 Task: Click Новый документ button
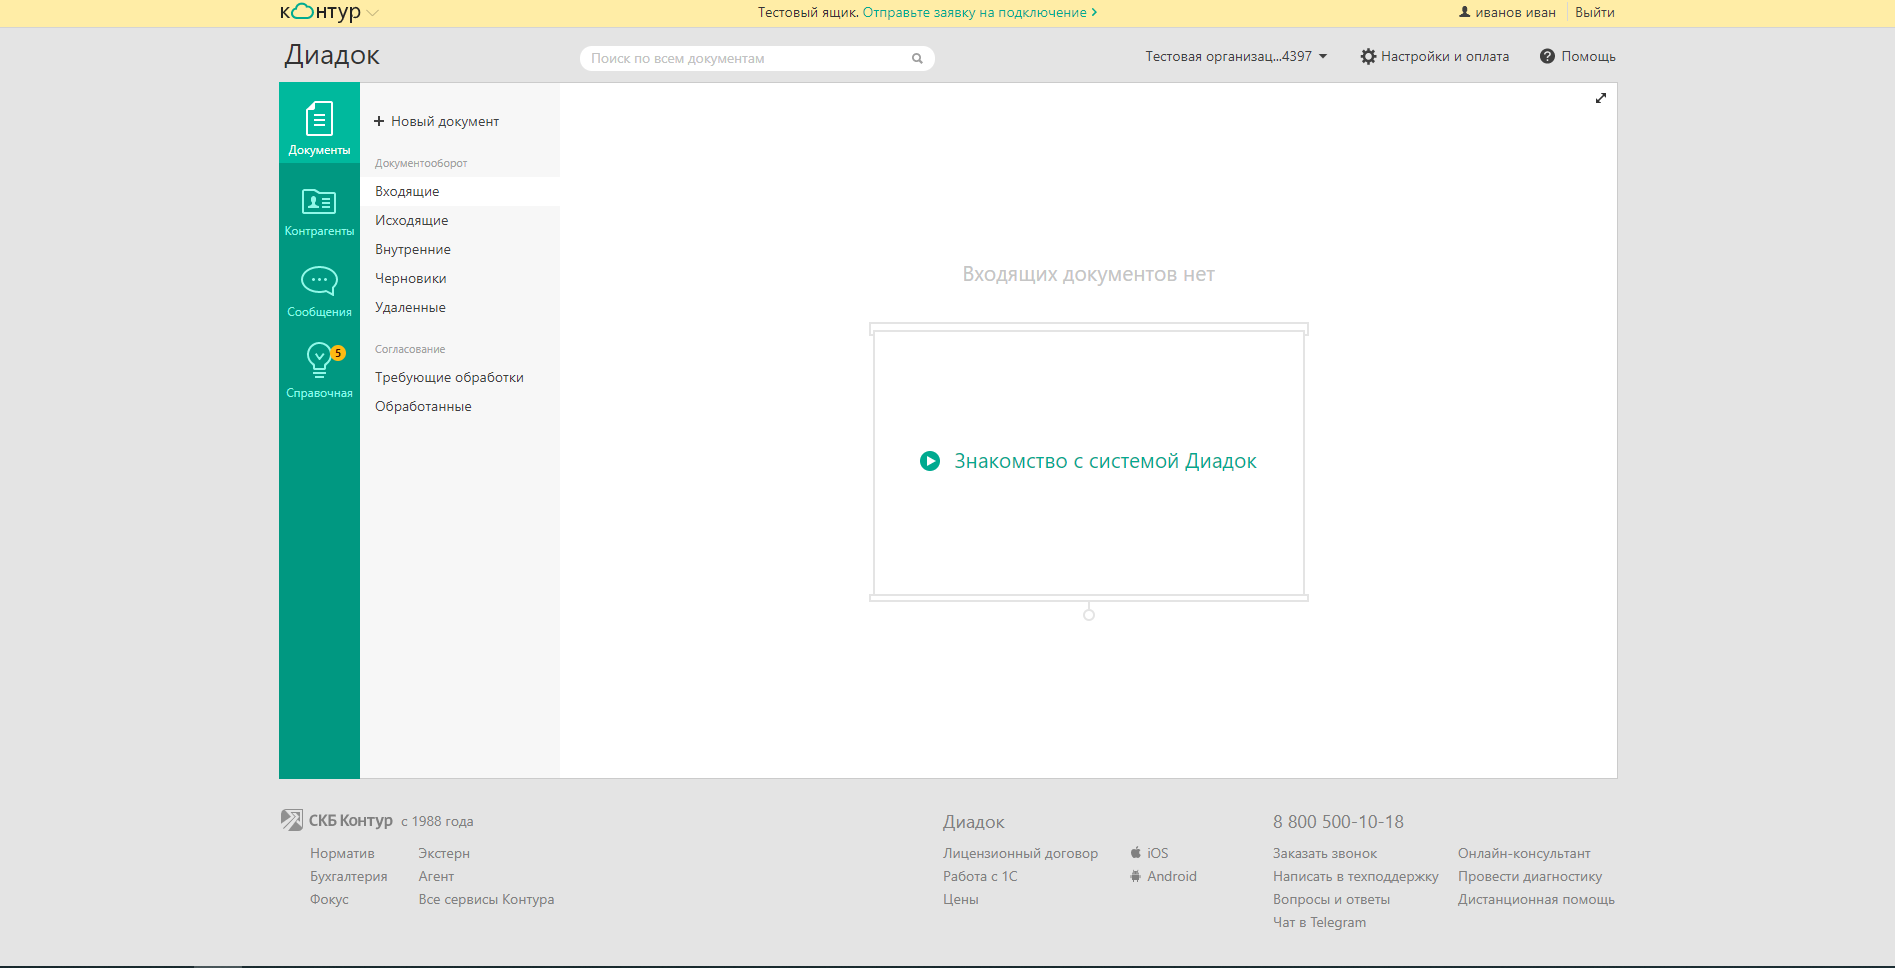pos(436,121)
